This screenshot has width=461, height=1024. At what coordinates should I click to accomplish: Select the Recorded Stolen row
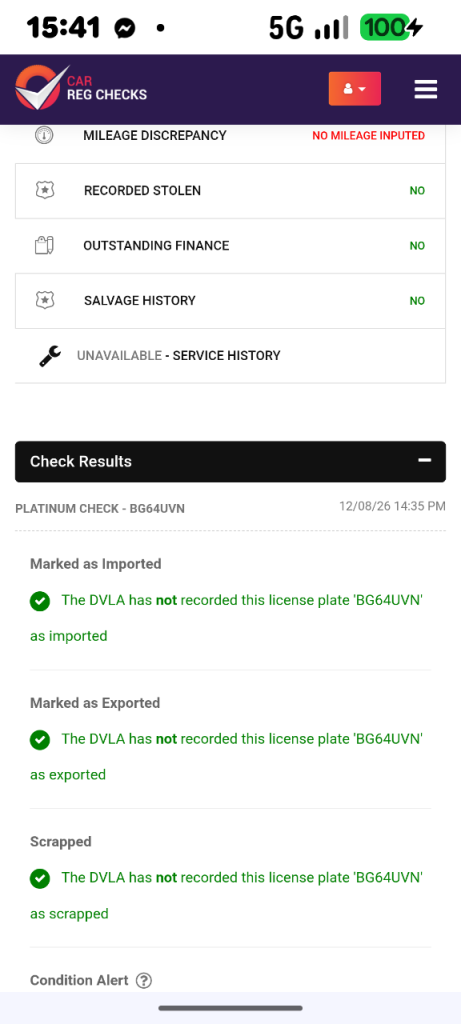click(230, 191)
